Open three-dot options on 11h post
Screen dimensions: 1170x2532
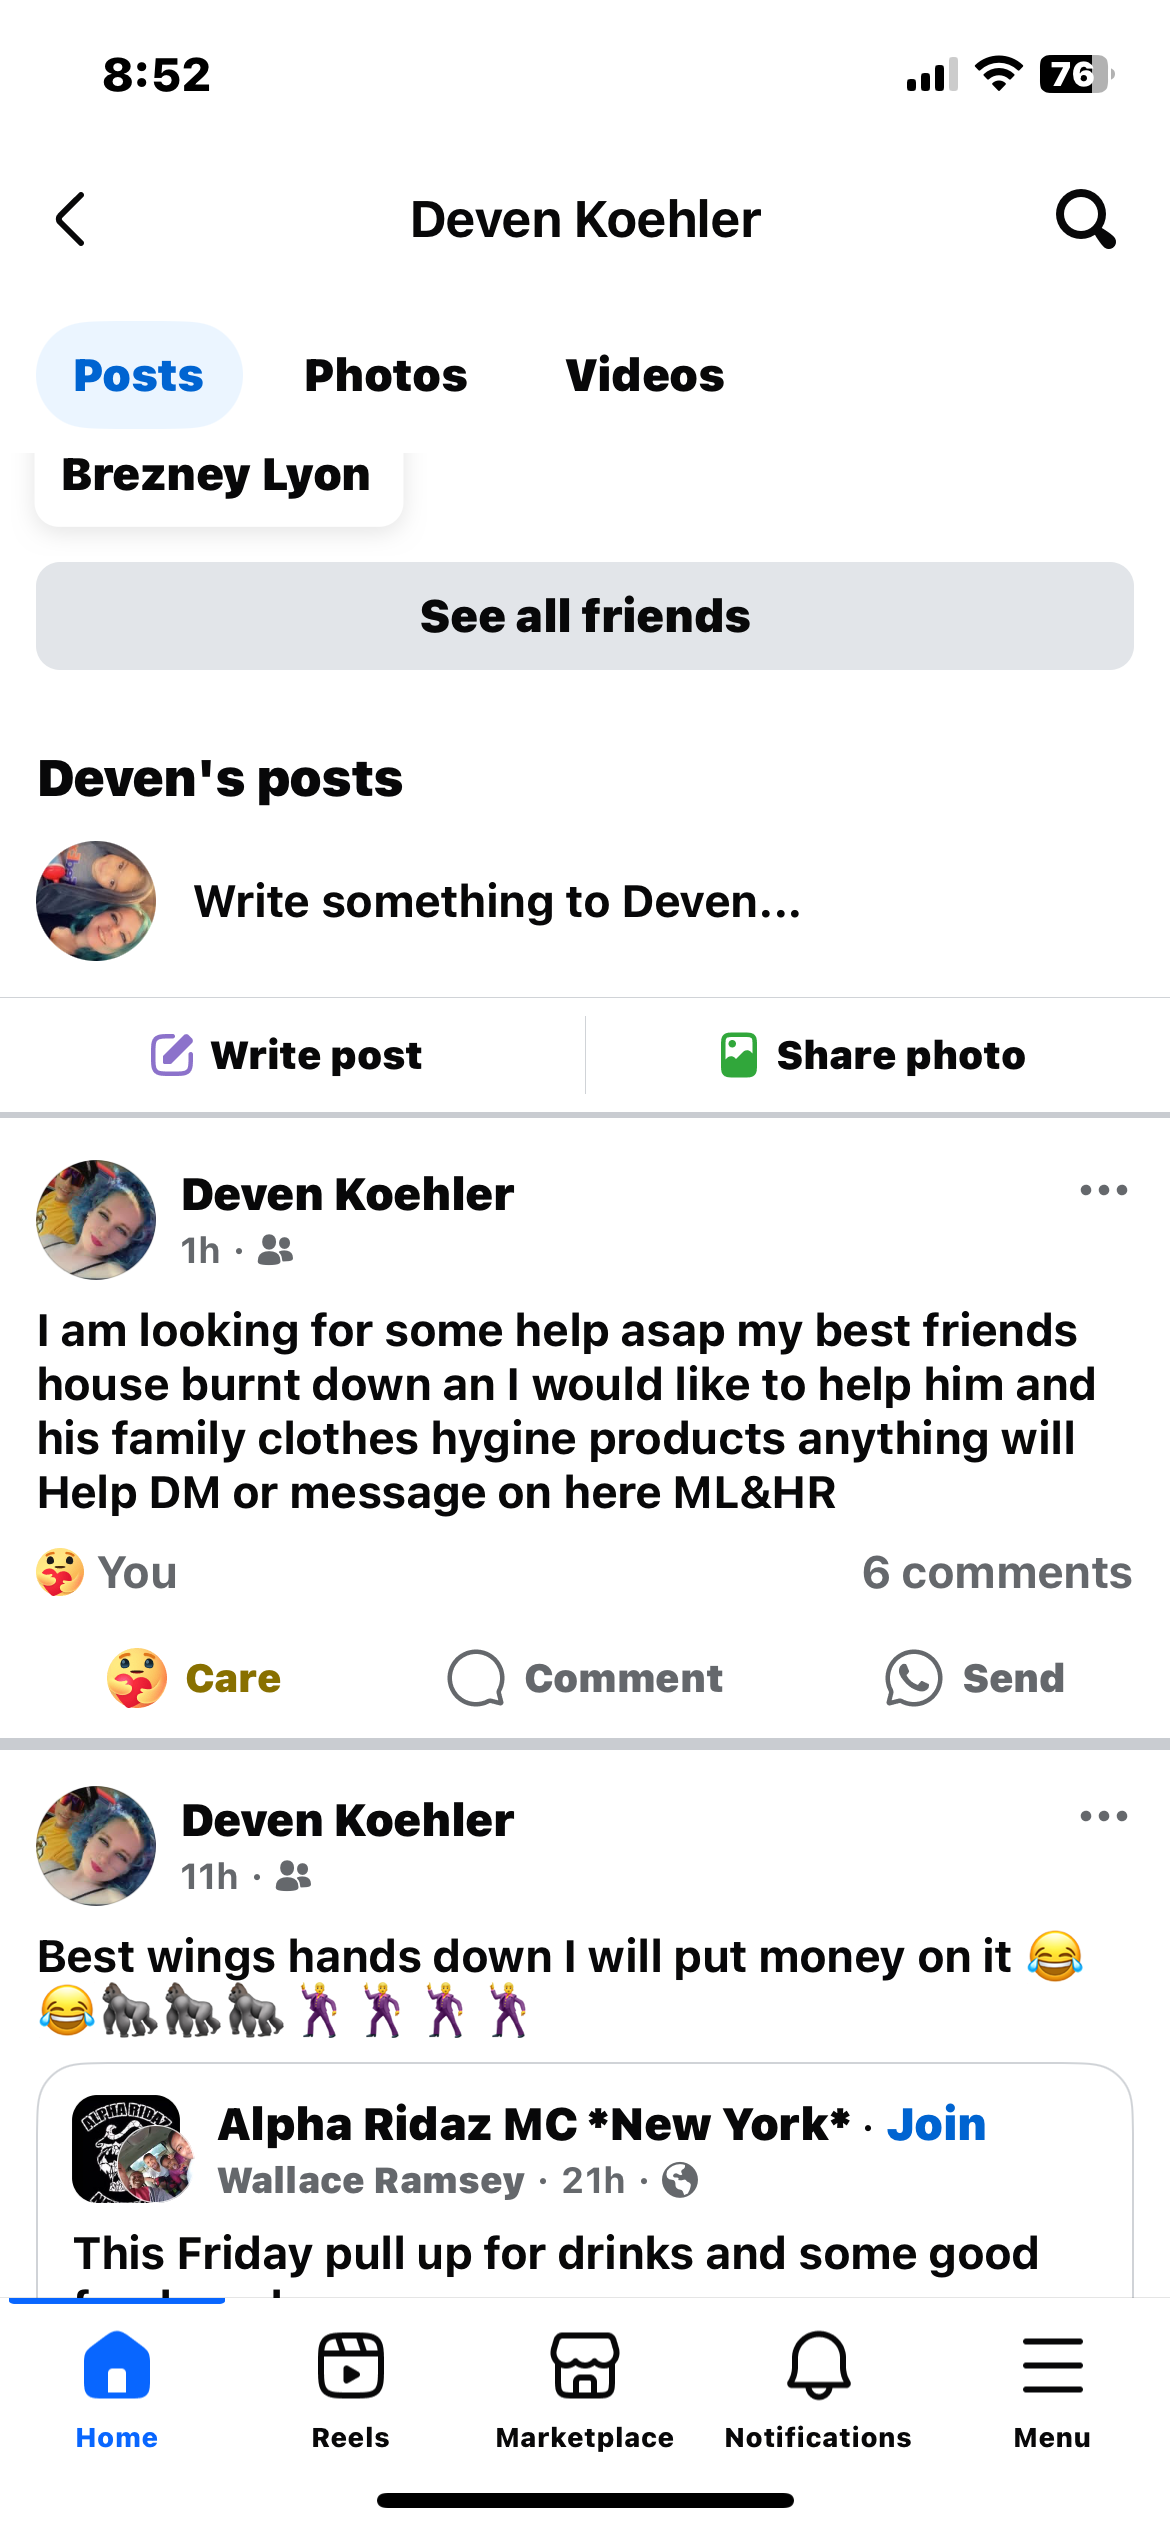click(x=1104, y=1816)
